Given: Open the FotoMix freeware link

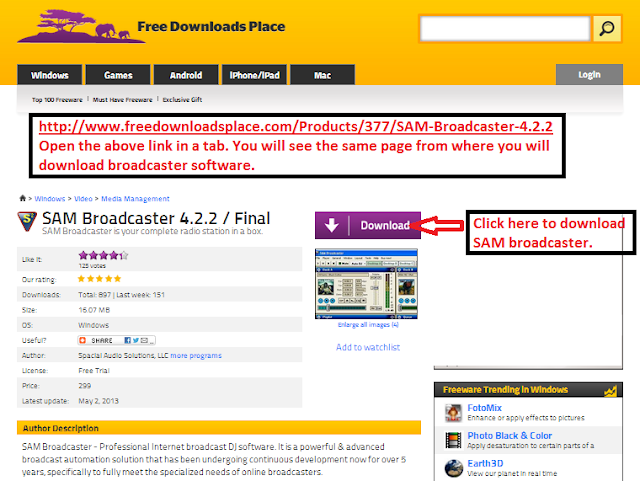Looking at the screenshot, I should (x=484, y=408).
